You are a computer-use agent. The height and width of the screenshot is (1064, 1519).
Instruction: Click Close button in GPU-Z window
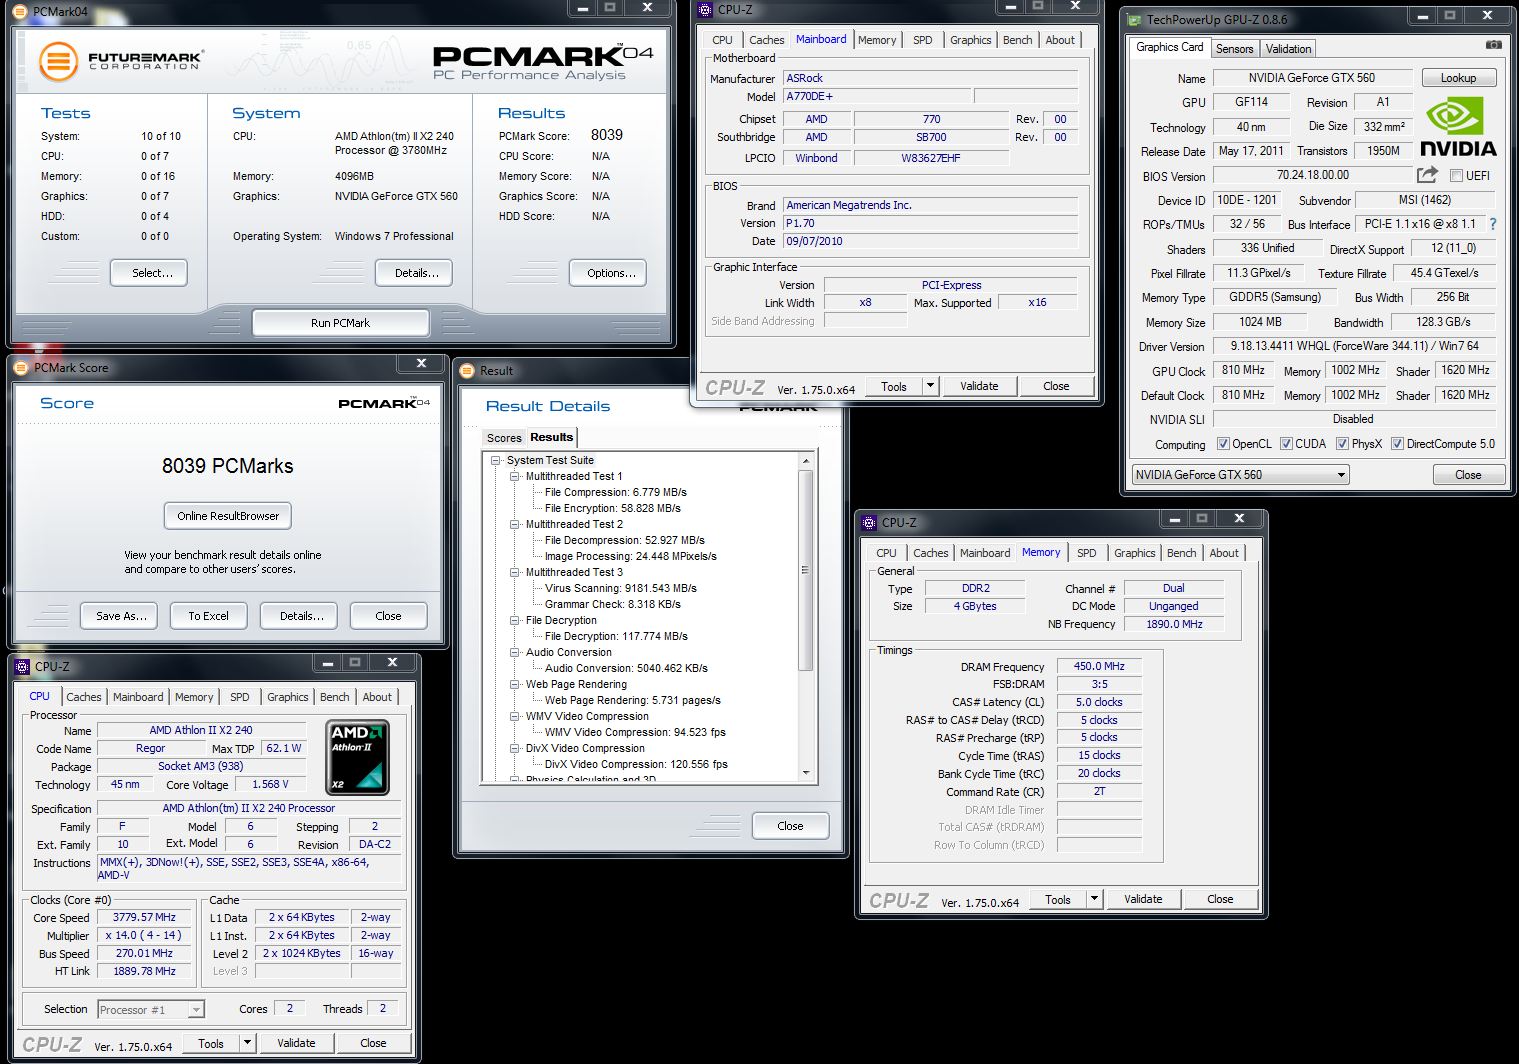pyautogui.click(x=1467, y=475)
